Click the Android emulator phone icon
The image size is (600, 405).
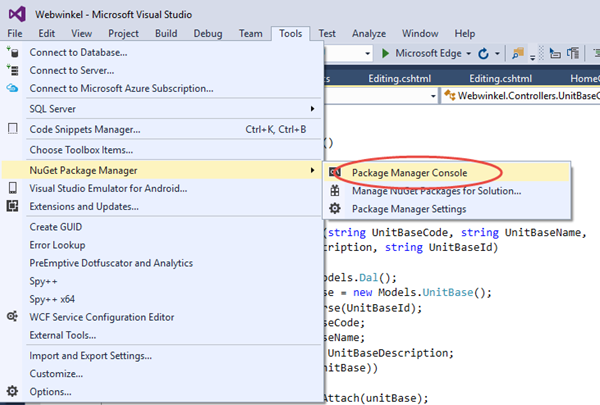pos(13,188)
